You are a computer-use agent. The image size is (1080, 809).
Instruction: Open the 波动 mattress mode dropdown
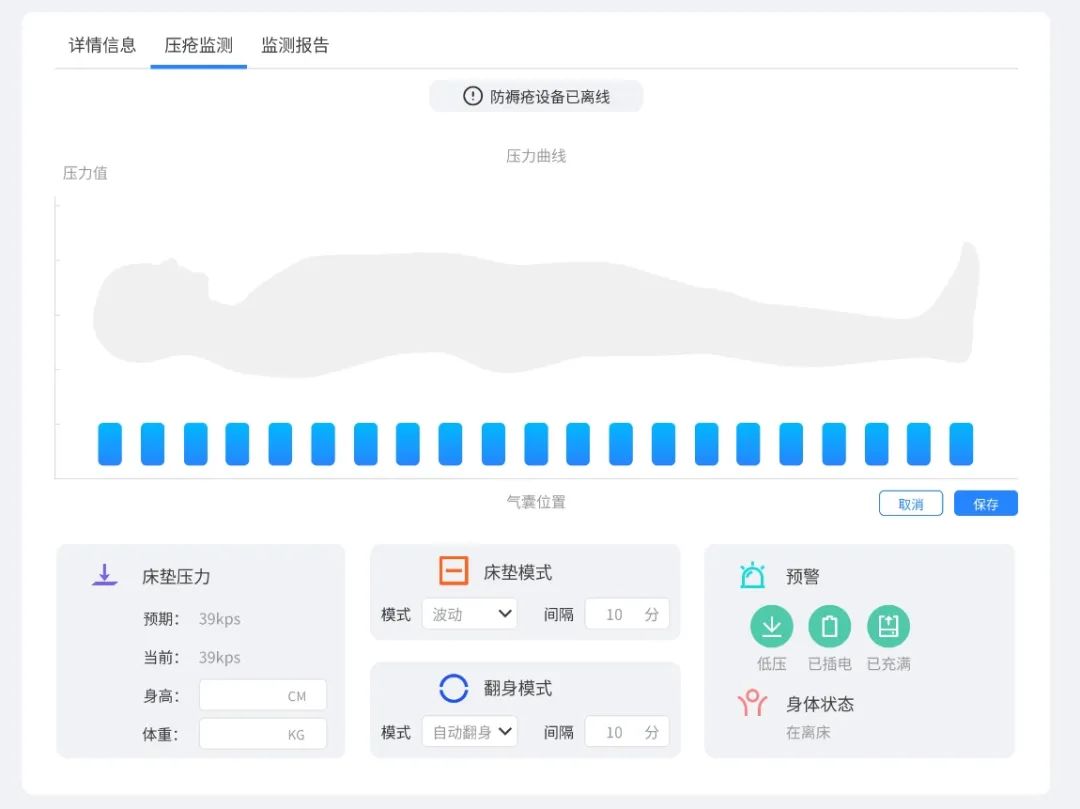[x=470, y=614]
